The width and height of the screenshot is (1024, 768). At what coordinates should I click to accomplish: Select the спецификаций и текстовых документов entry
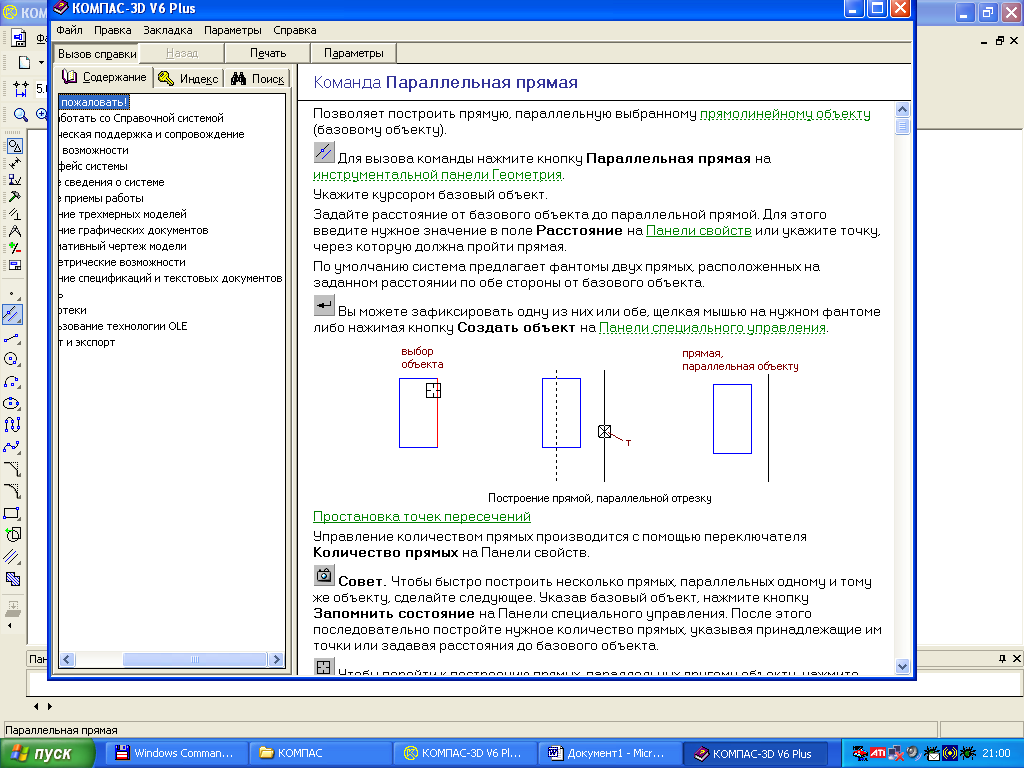(x=171, y=278)
